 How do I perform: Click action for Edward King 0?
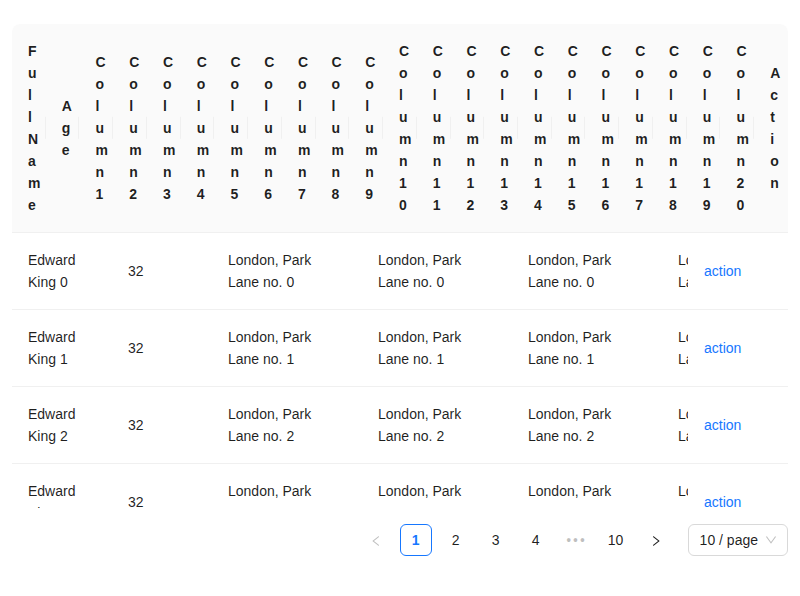tap(722, 271)
